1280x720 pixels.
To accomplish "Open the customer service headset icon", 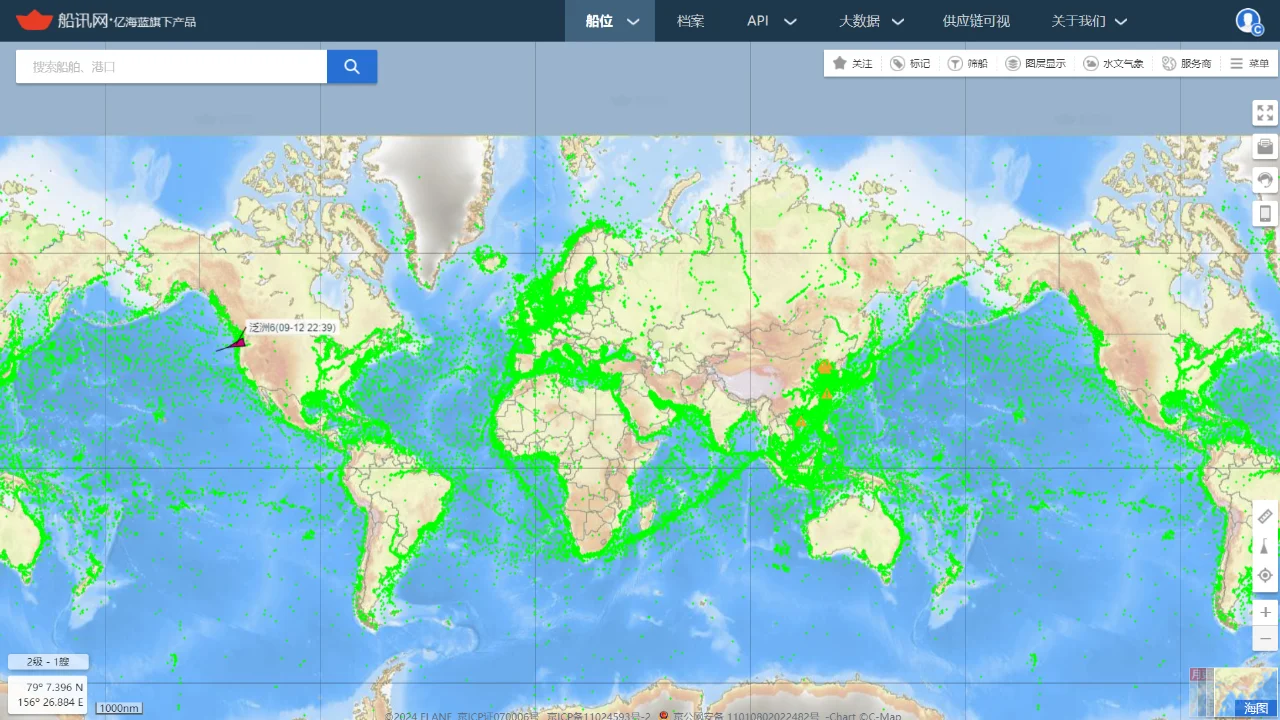I will [x=1265, y=180].
